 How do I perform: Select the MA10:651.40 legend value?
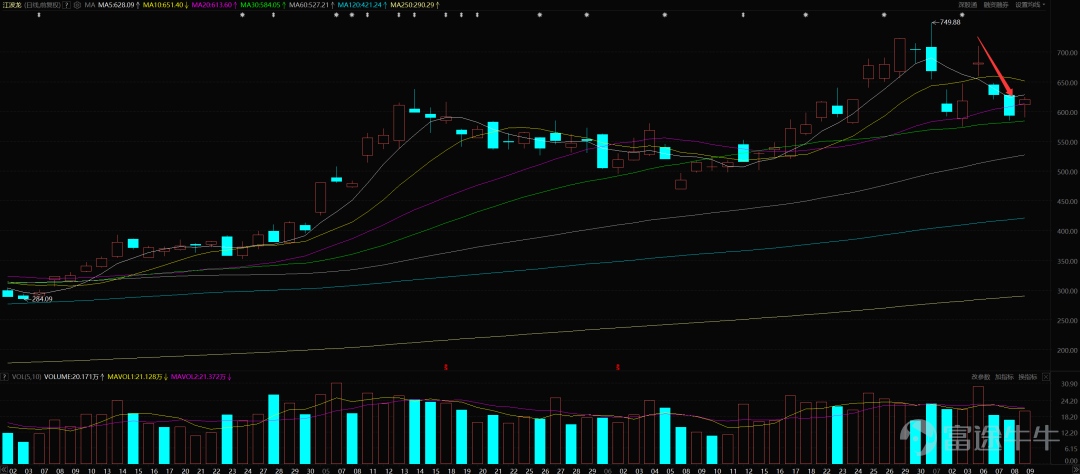161,5
